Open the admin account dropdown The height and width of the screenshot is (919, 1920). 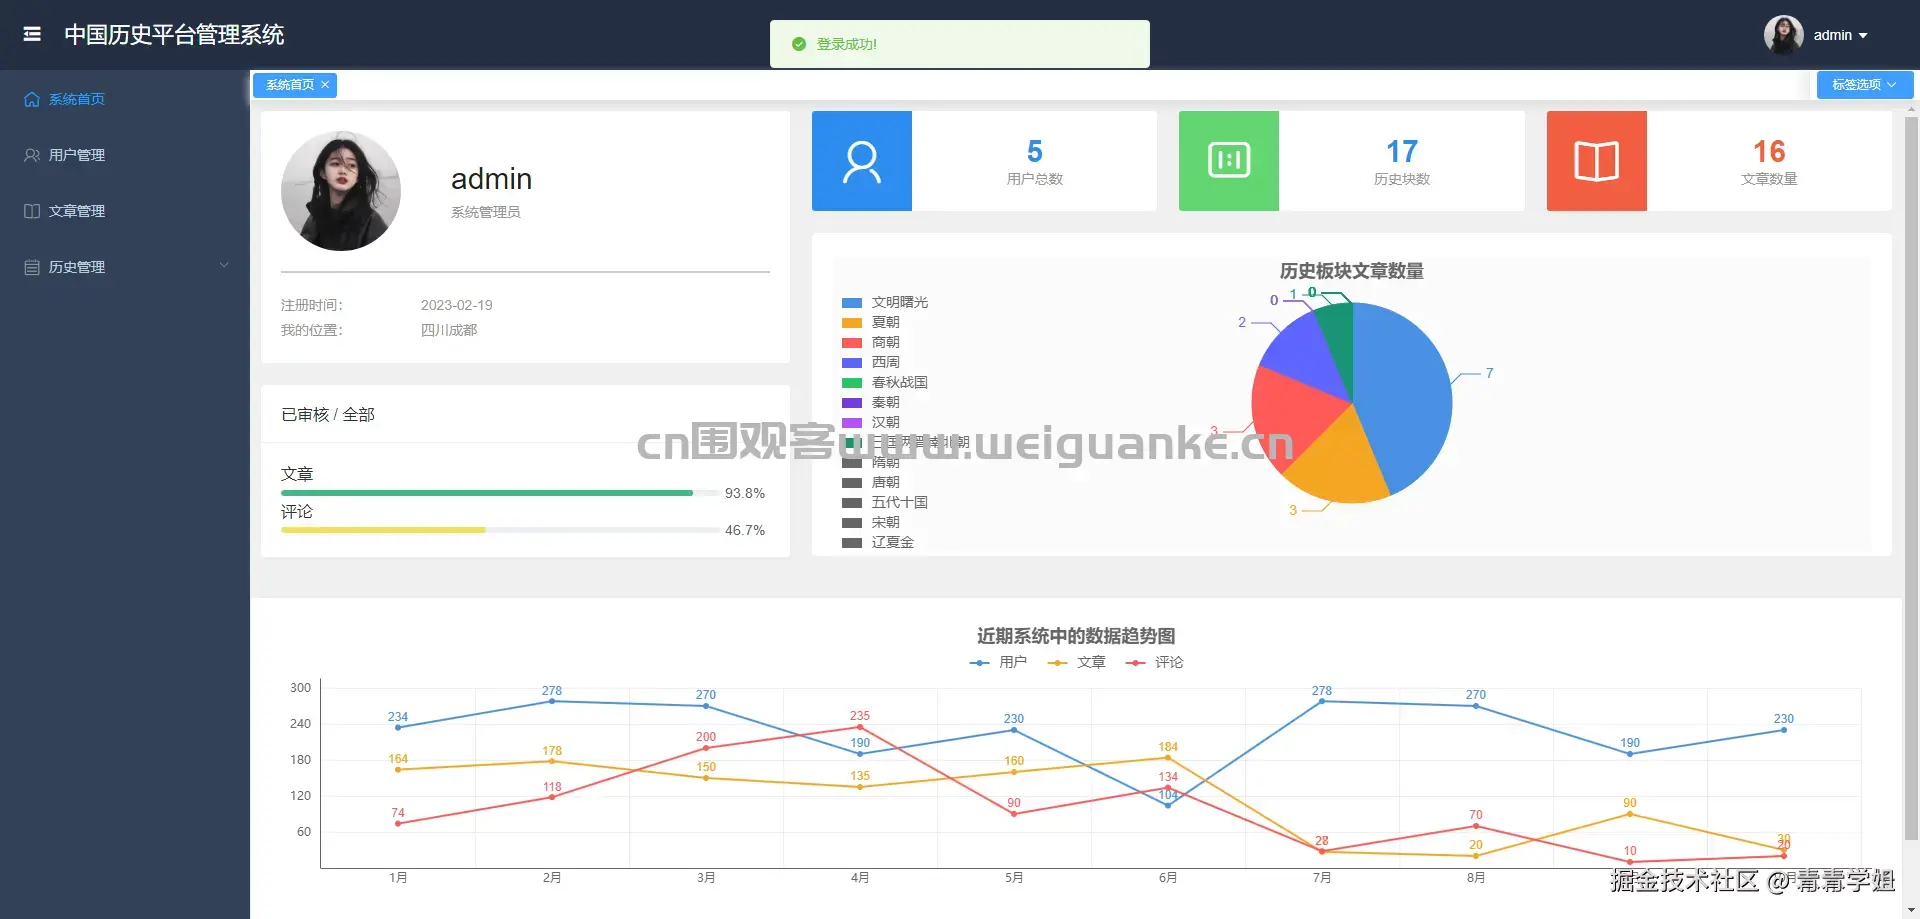pos(1840,35)
